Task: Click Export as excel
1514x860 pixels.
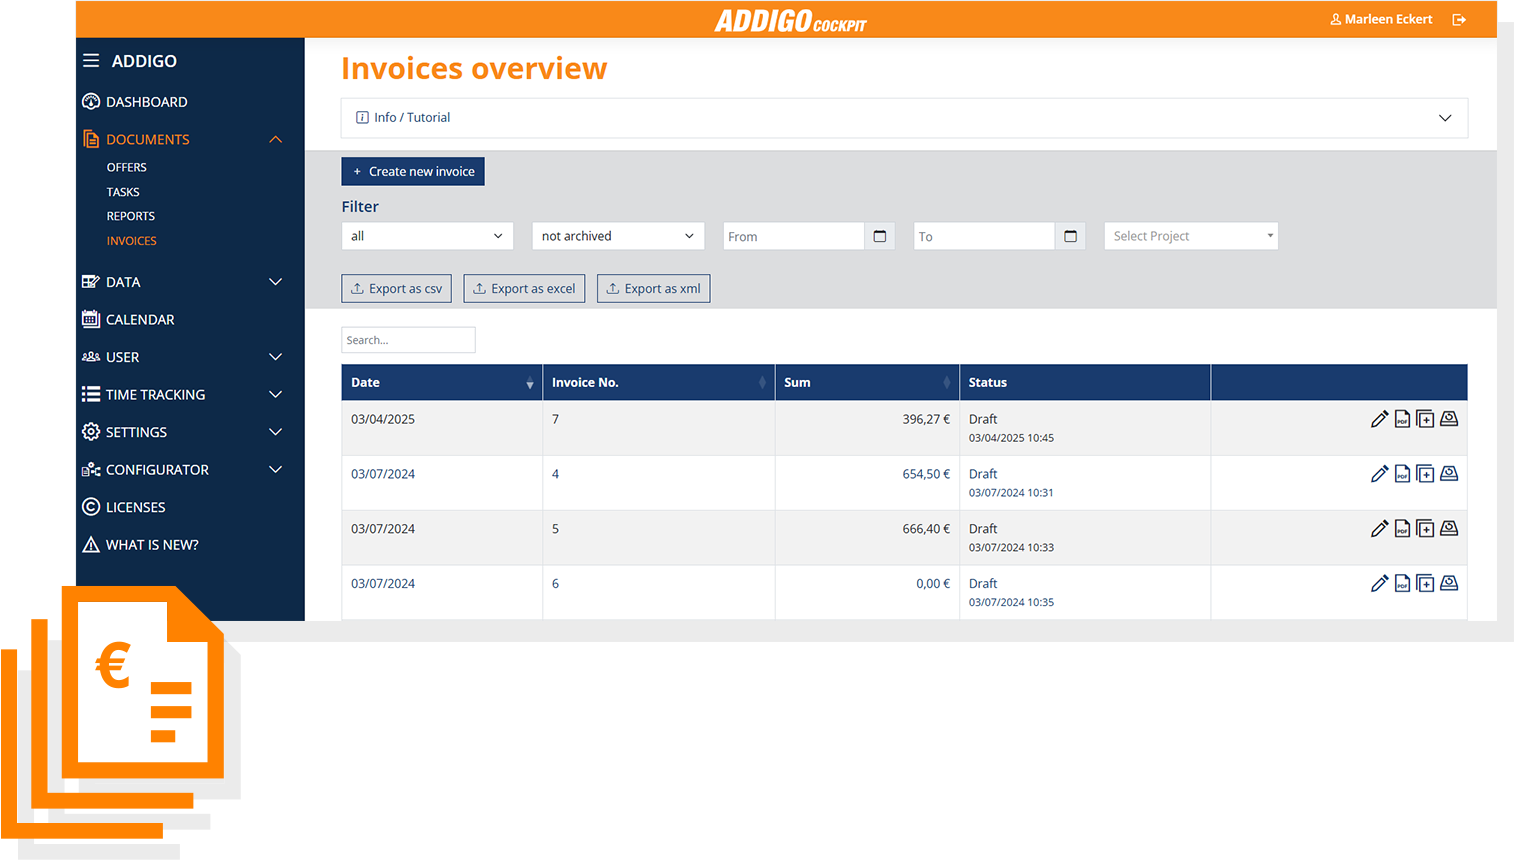Action: [524, 289]
